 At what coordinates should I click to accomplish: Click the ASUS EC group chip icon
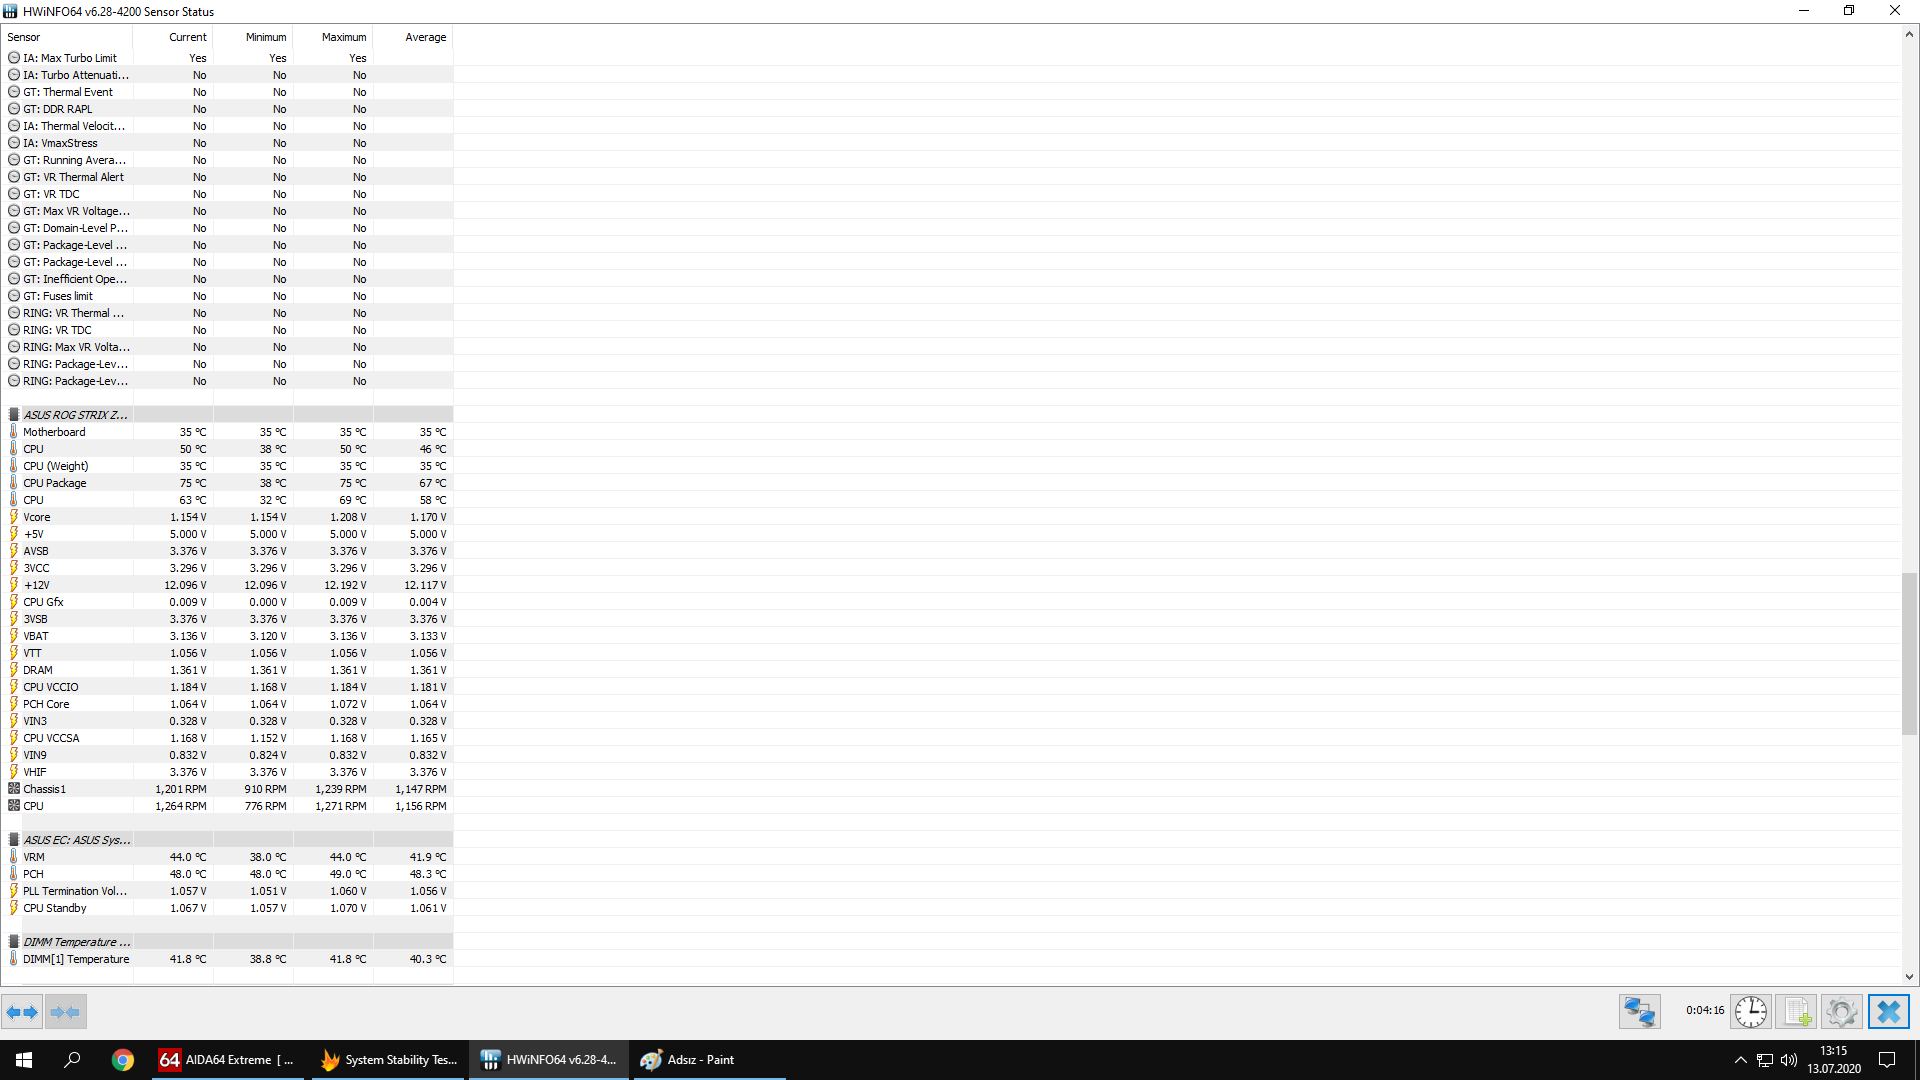14,840
